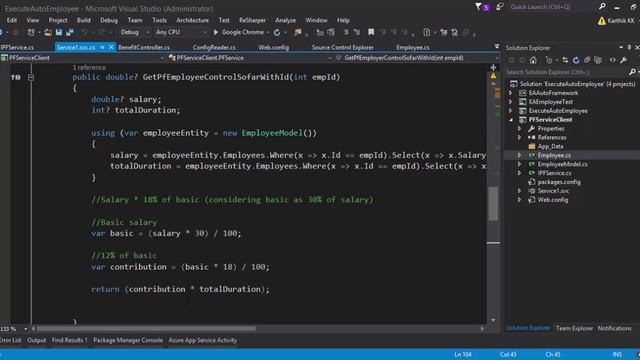Click the horizontal editor scrollbar thumb
This screenshot has width=640, height=360.
[146, 329]
